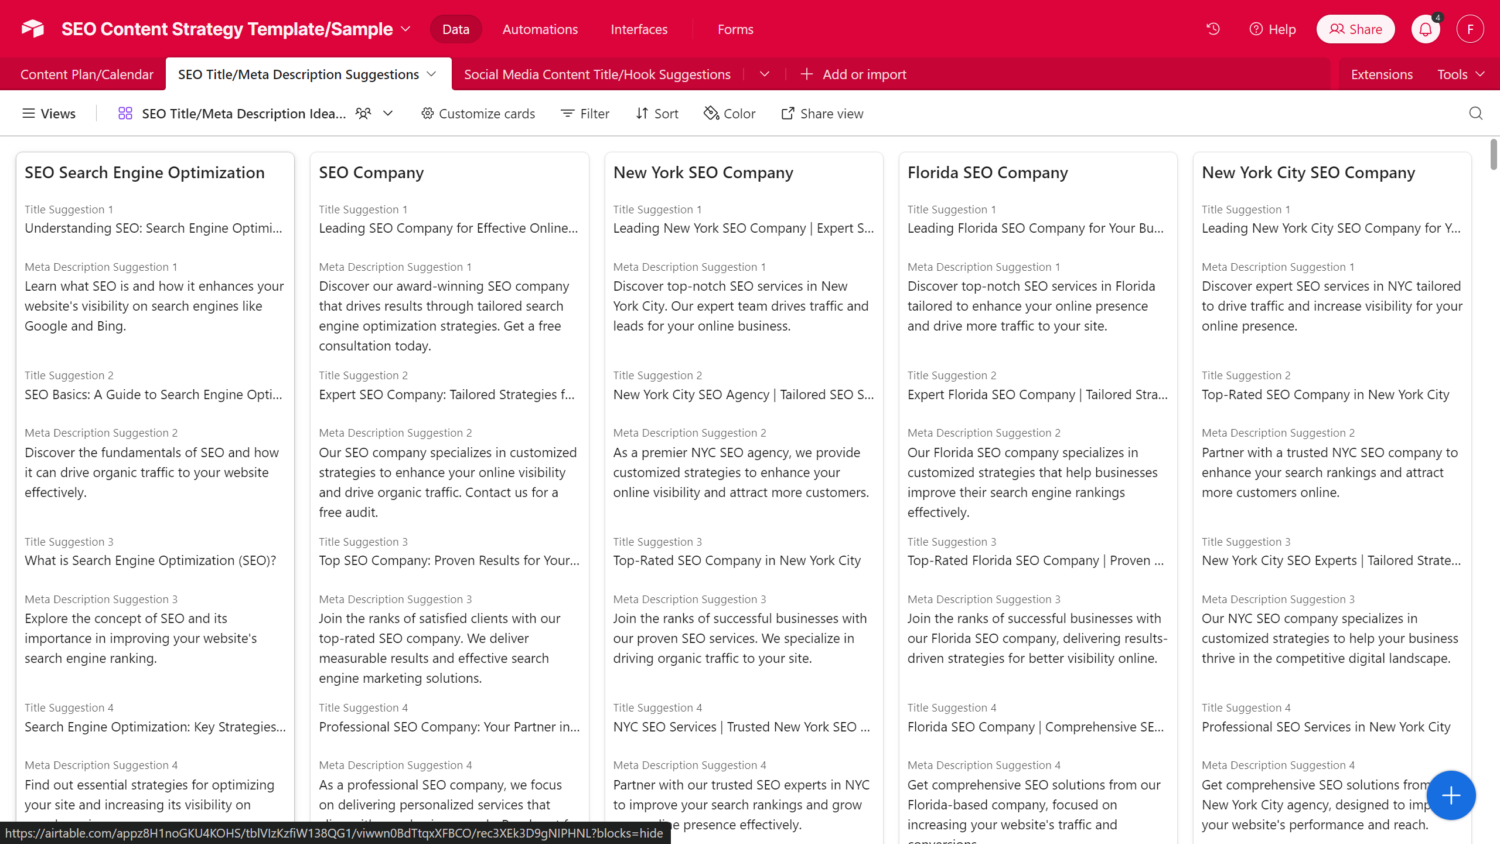The width and height of the screenshot is (1500, 844).
Task: Go to the Automations section
Action: (x=540, y=29)
